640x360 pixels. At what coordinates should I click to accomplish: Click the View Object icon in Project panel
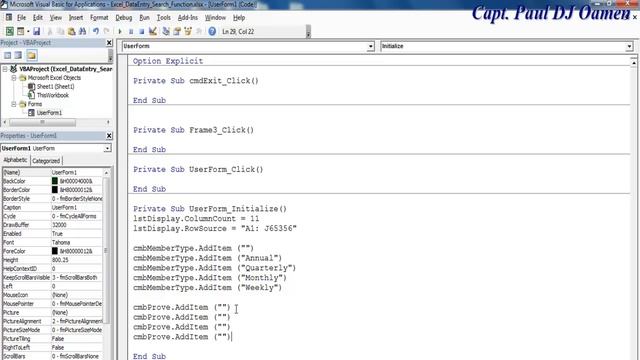coord(18,55)
